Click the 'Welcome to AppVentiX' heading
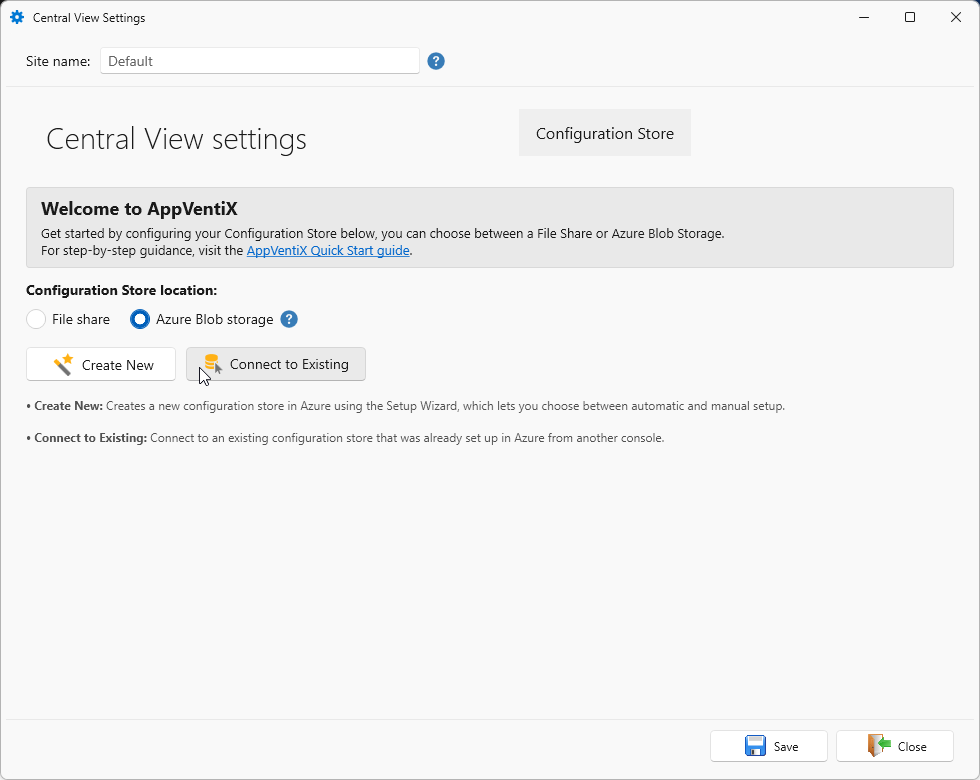 pos(139,209)
